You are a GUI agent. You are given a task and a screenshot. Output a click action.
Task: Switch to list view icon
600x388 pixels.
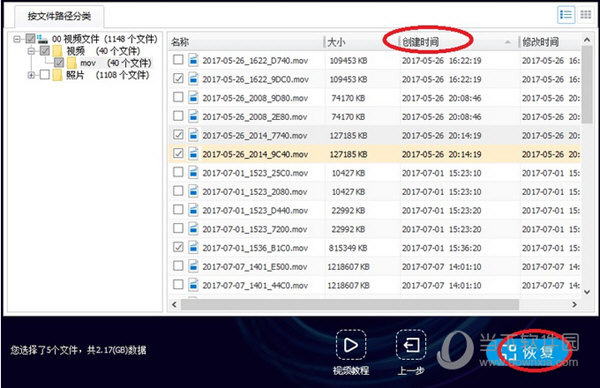click(x=566, y=15)
